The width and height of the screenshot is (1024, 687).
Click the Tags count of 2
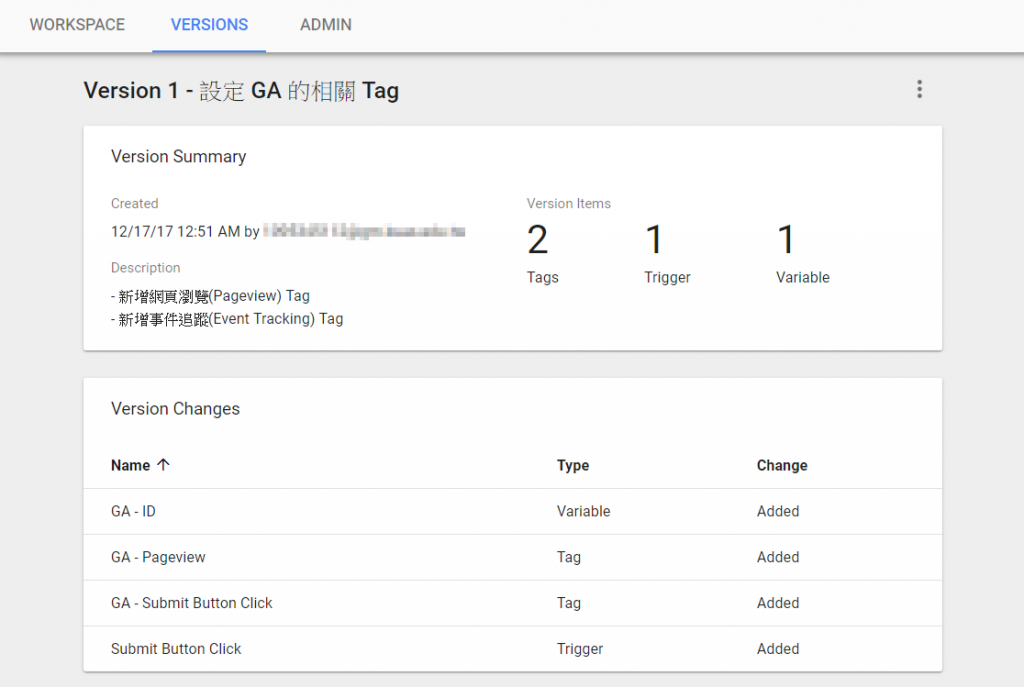point(538,241)
